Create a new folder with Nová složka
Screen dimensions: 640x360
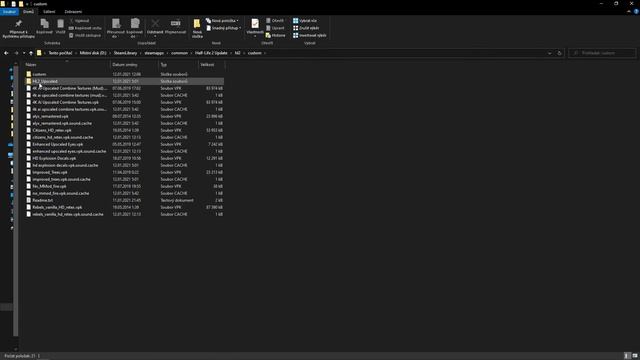pyautogui.click(x=197, y=29)
